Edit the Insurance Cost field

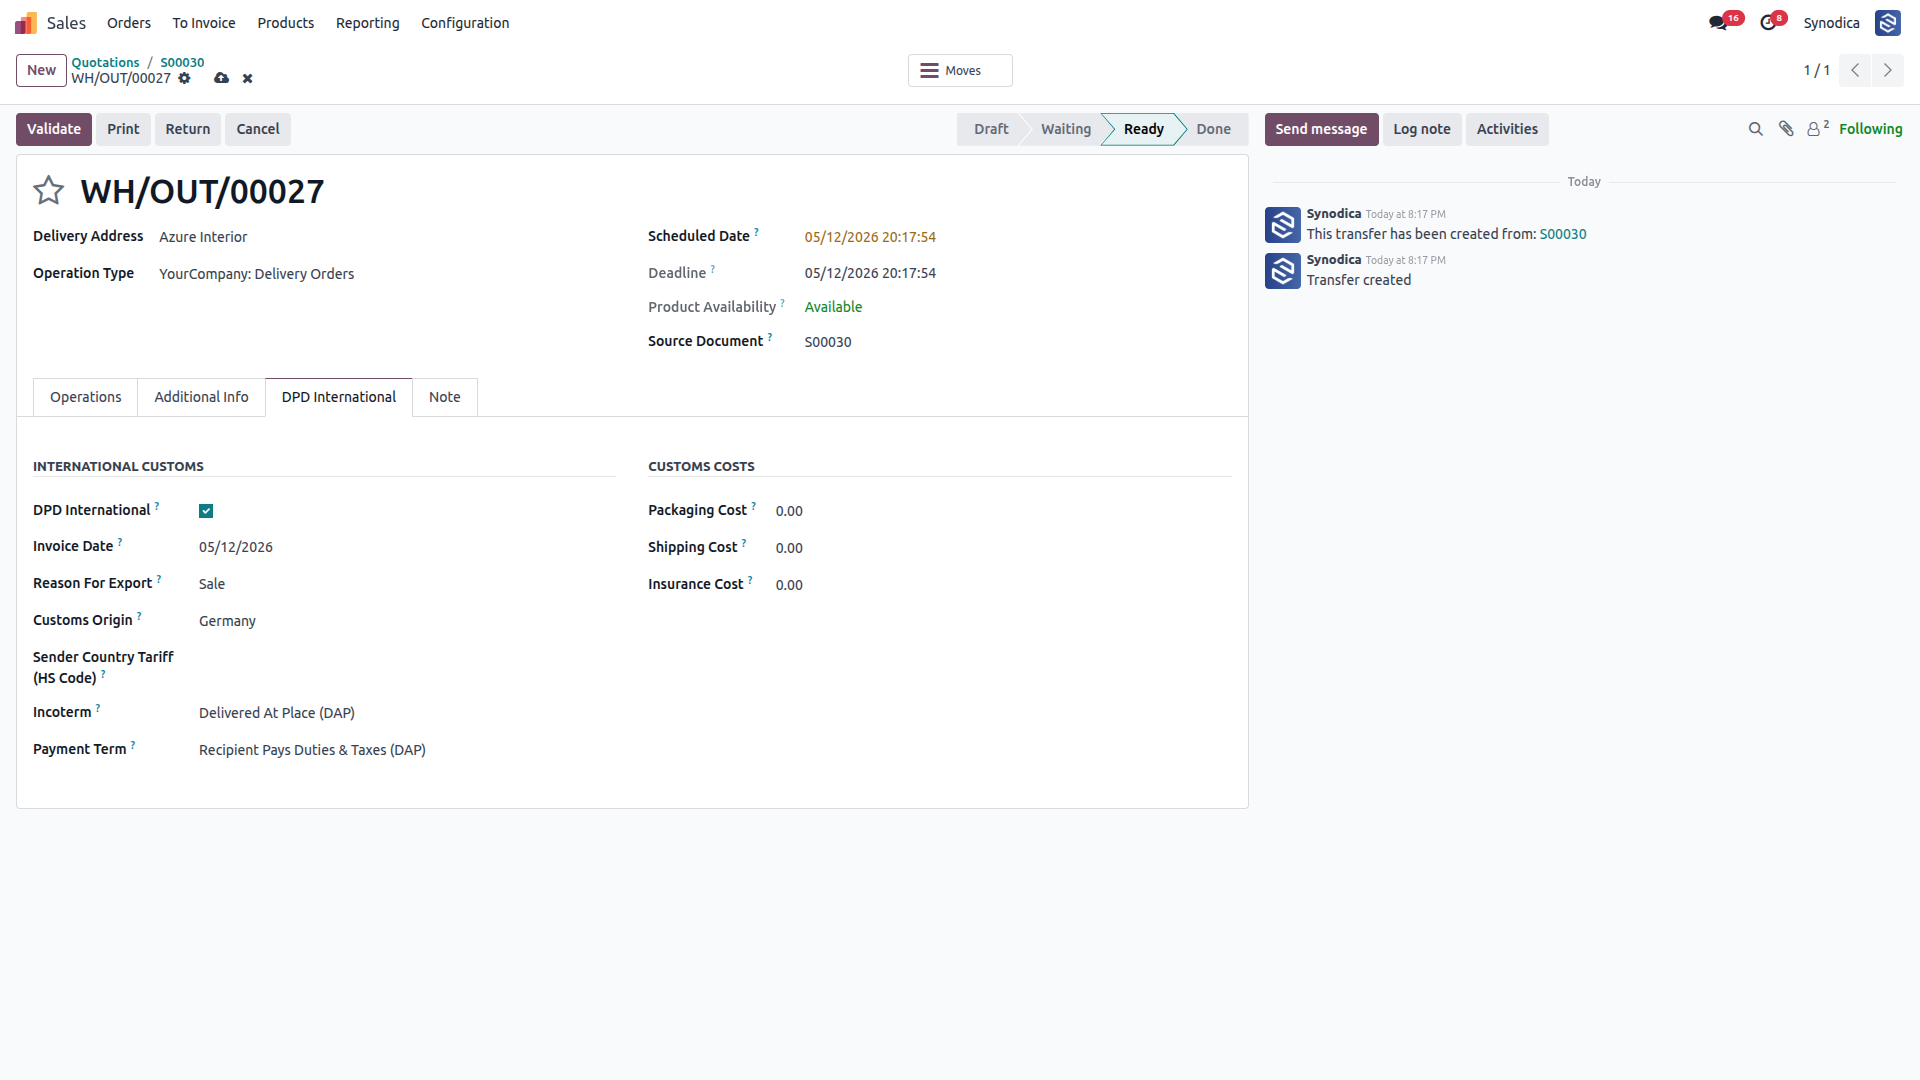1003,585
